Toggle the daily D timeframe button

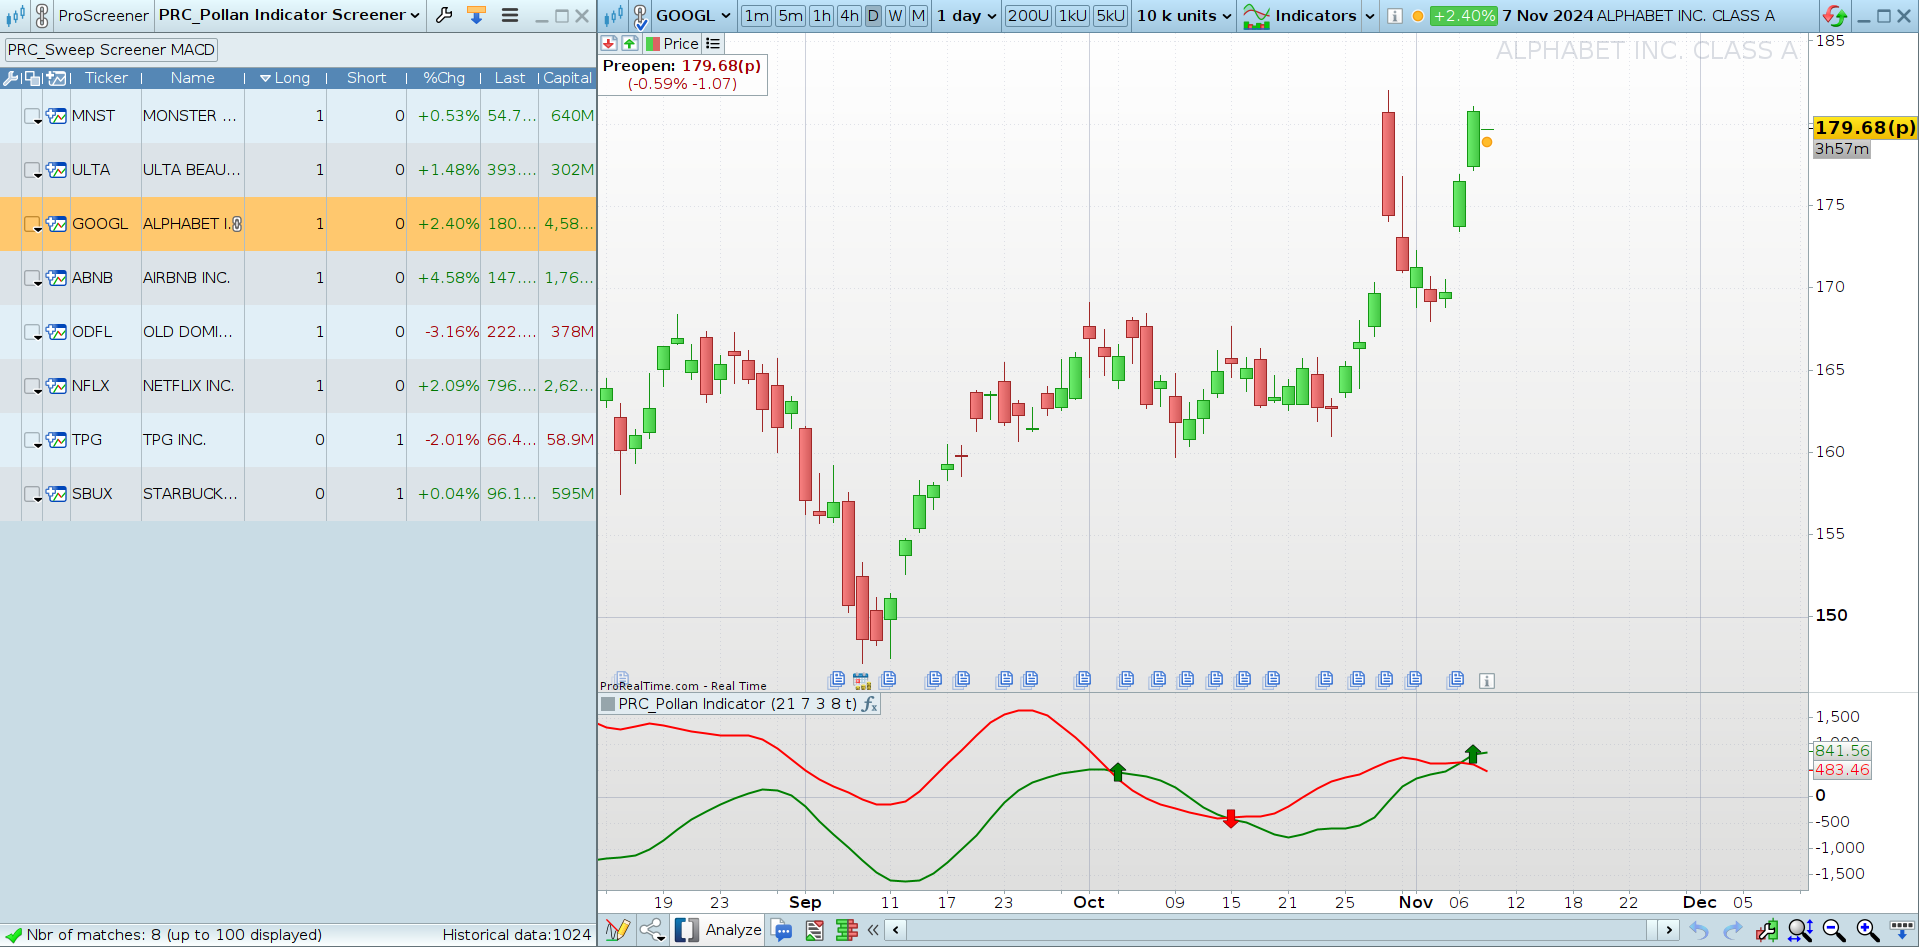click(x=873, y=15)
